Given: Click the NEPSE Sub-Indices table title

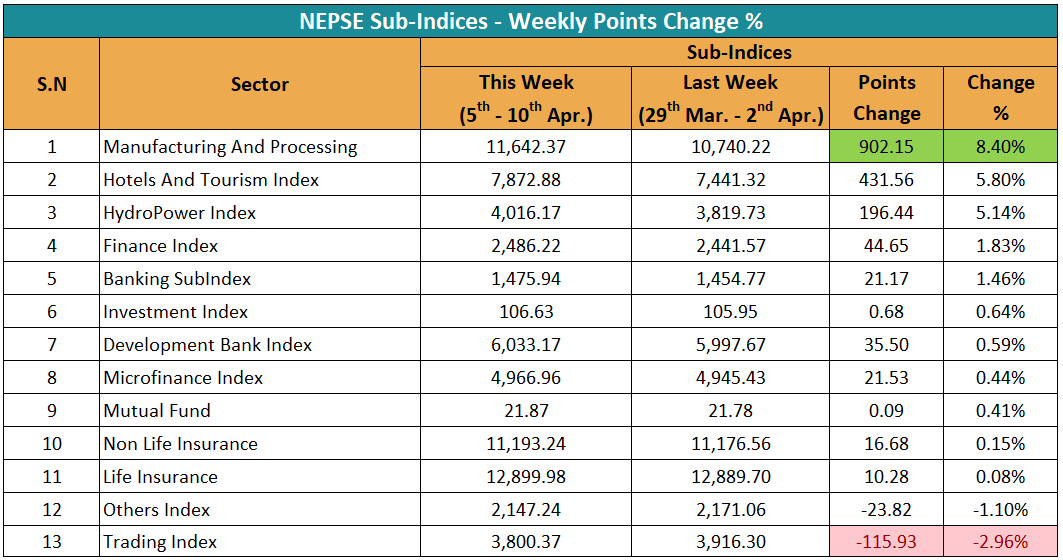Looking at the screenshot, I should 531,21.
